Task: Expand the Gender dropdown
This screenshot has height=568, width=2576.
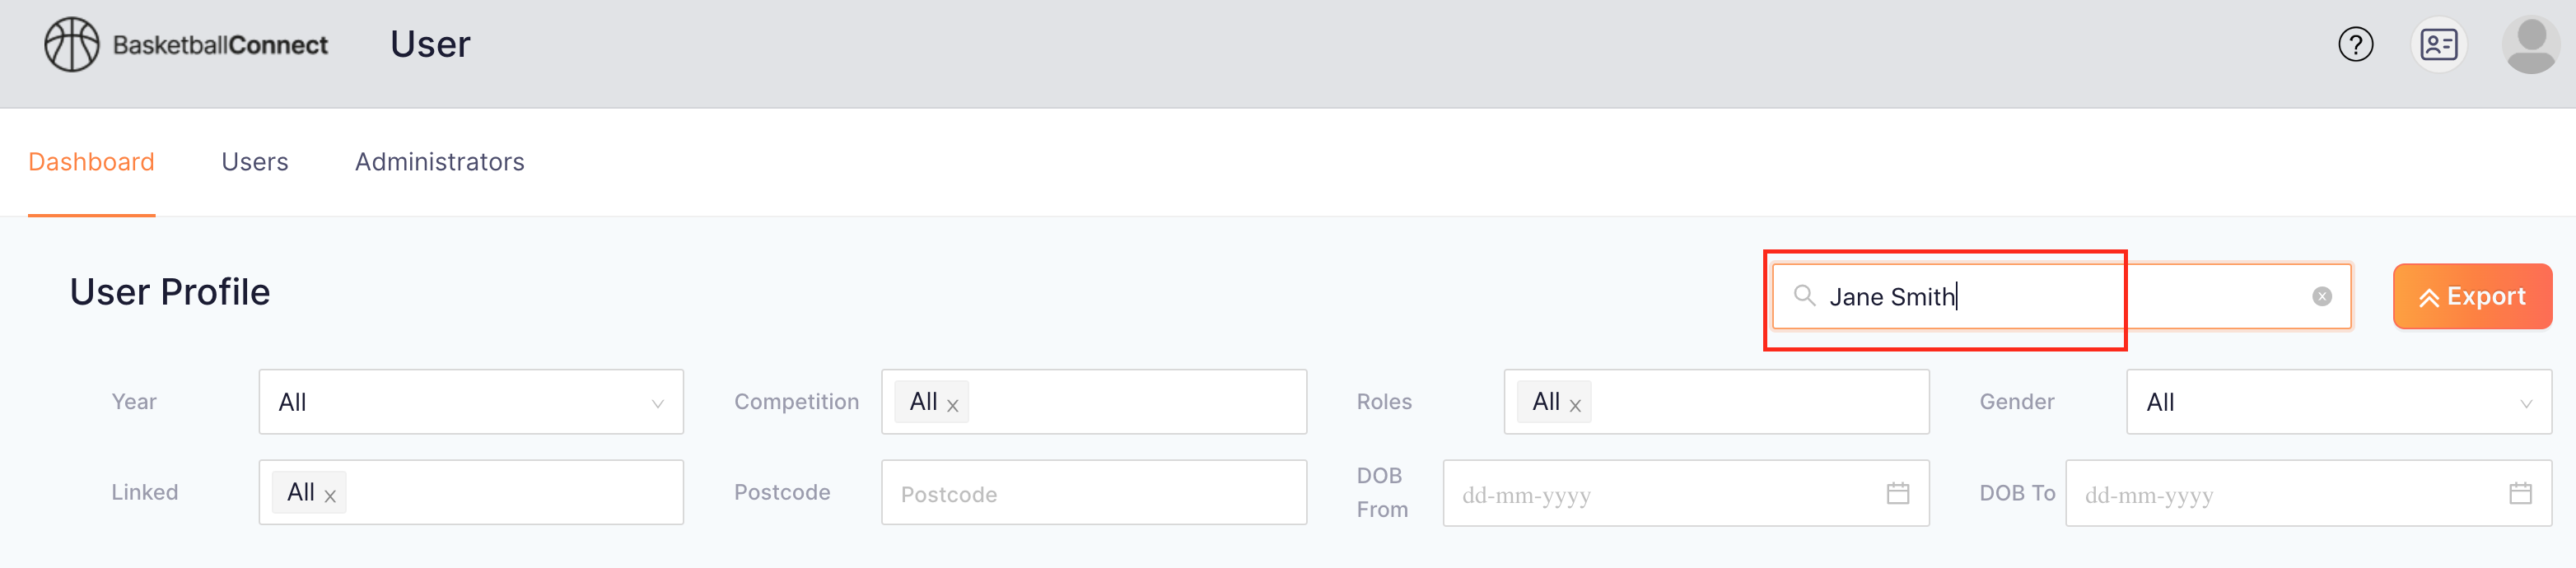Action: 2339,402
